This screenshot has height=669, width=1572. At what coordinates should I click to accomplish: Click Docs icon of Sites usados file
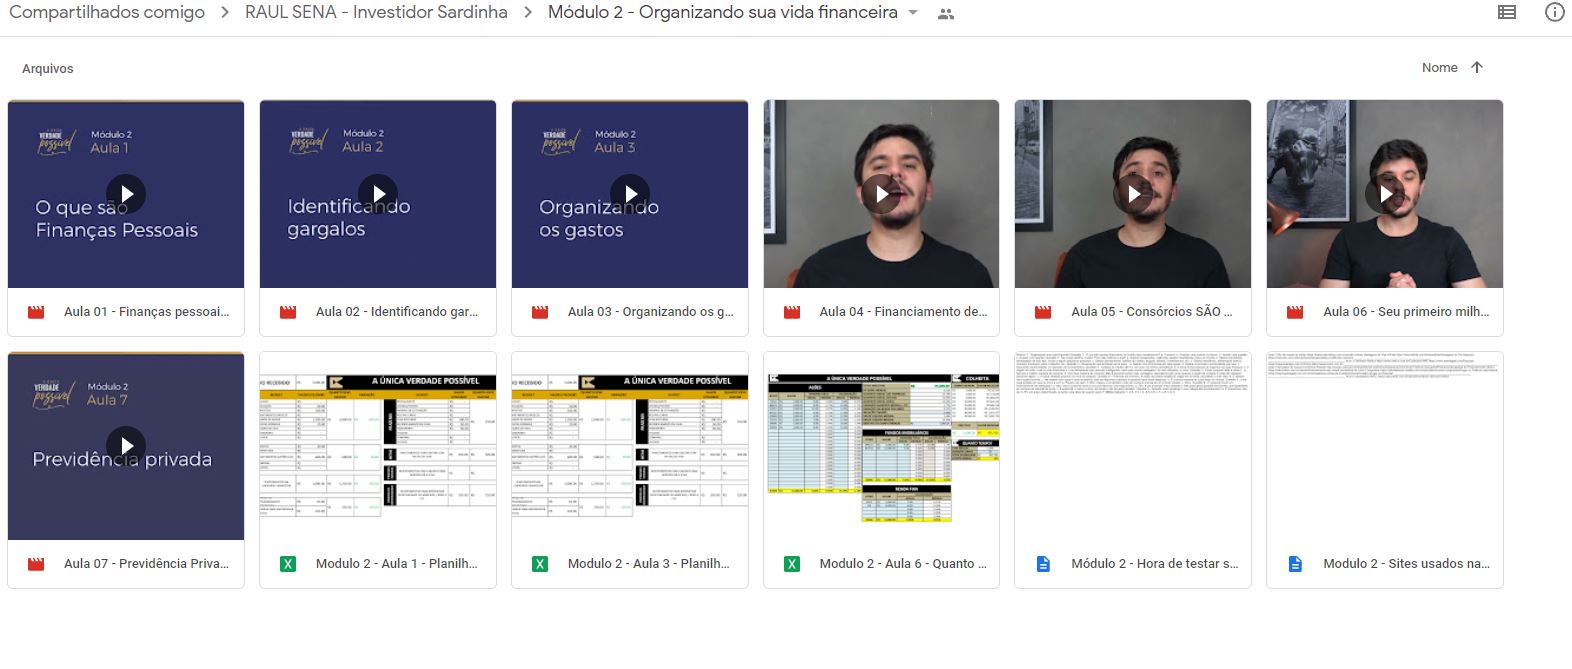pos(1295,564)
